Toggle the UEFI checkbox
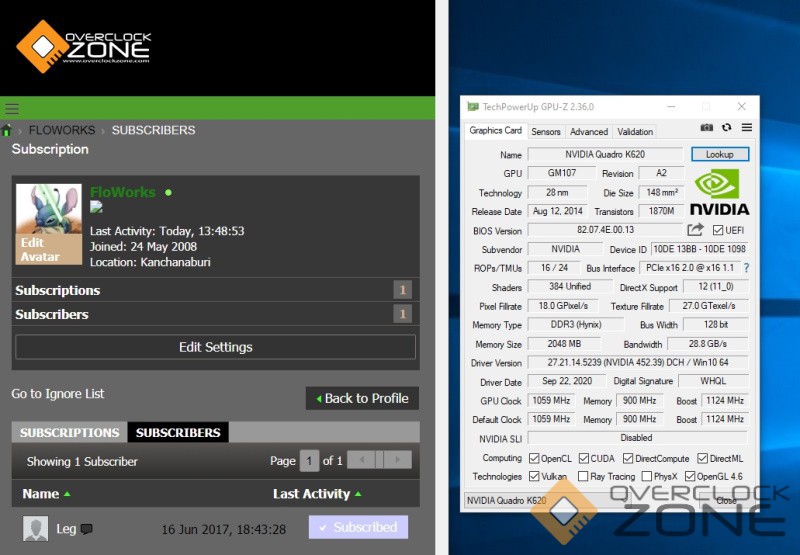The height and width of the screenshot is (555, 800). click(x=718, y=230)
